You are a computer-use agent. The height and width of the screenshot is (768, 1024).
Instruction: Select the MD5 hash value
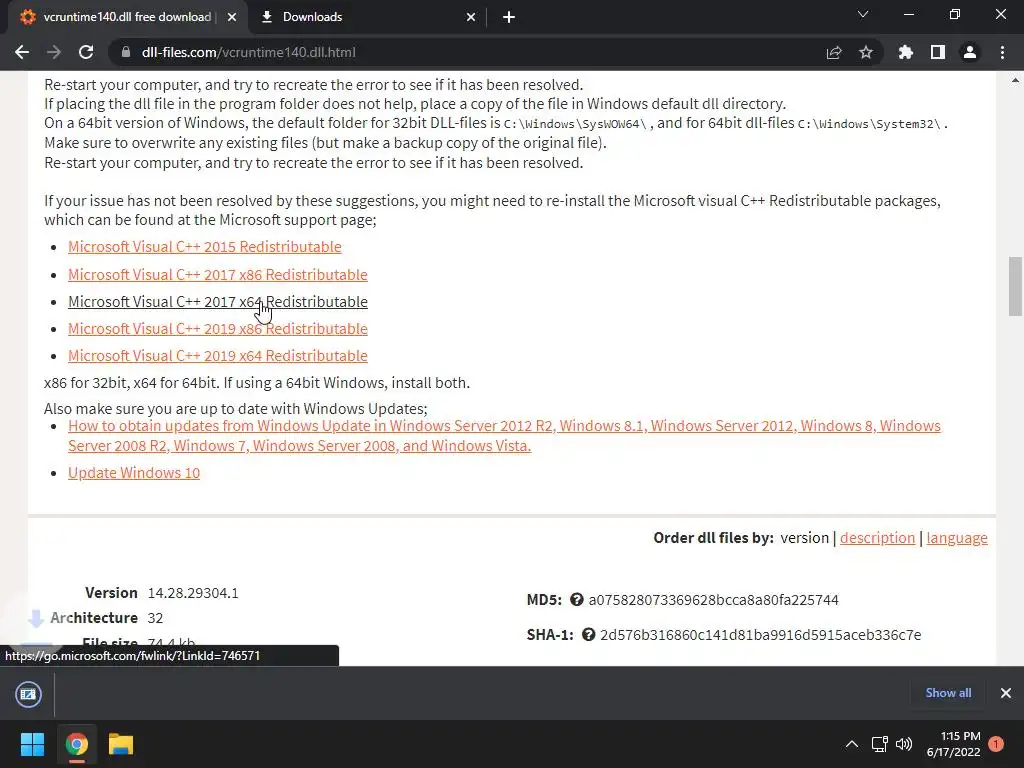(713, 600)
